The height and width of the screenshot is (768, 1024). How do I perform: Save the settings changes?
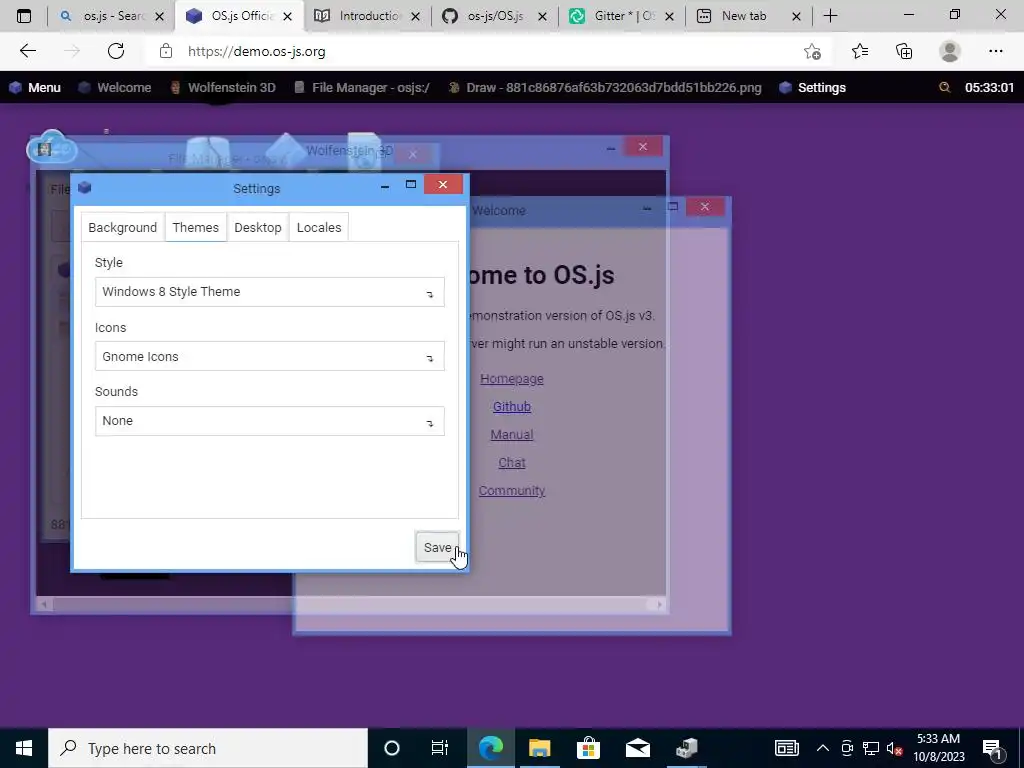coord(438,547)
